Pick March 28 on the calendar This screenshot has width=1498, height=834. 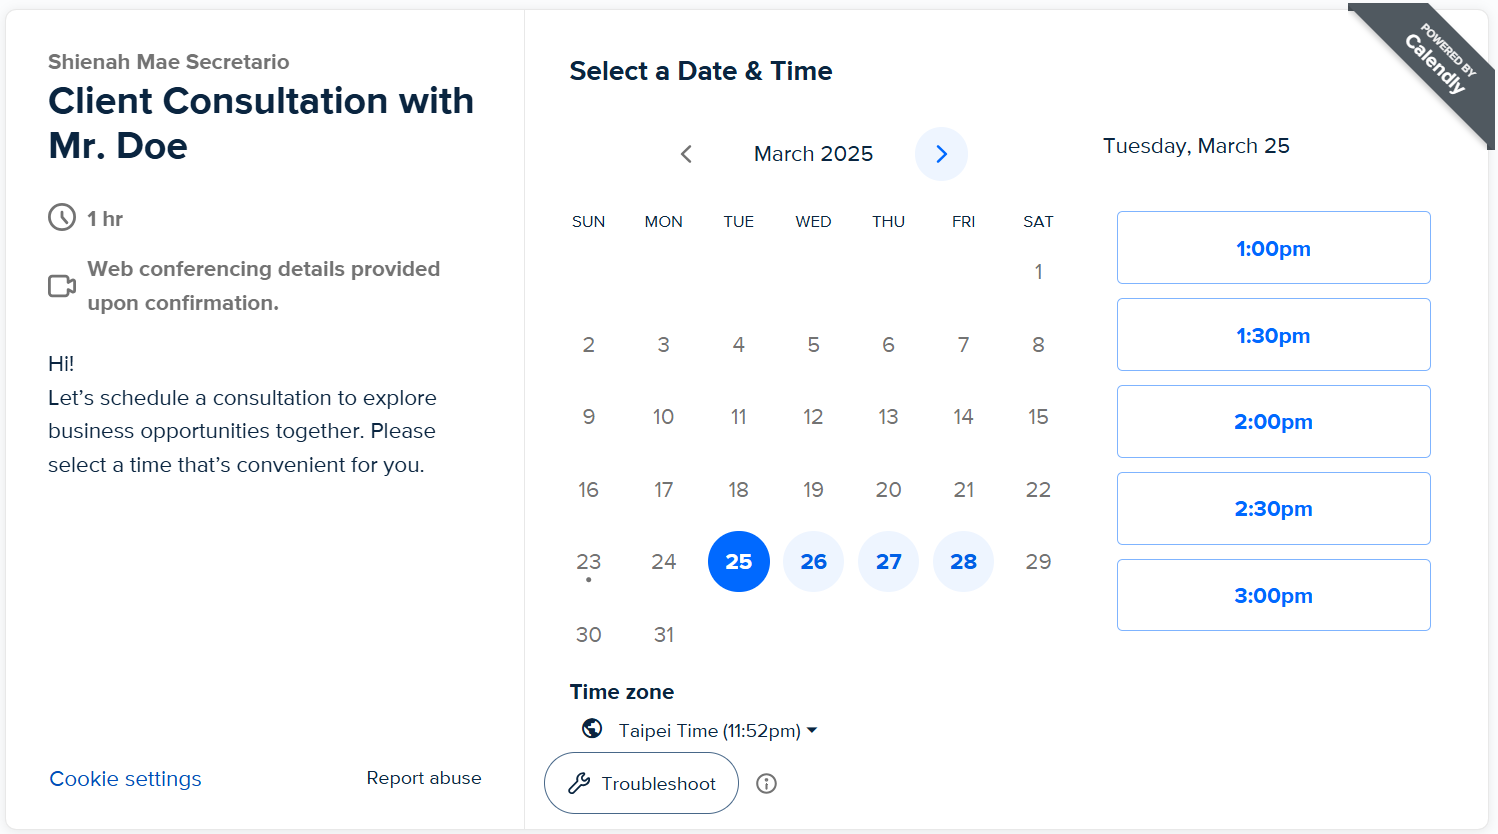tap(963, 562)
